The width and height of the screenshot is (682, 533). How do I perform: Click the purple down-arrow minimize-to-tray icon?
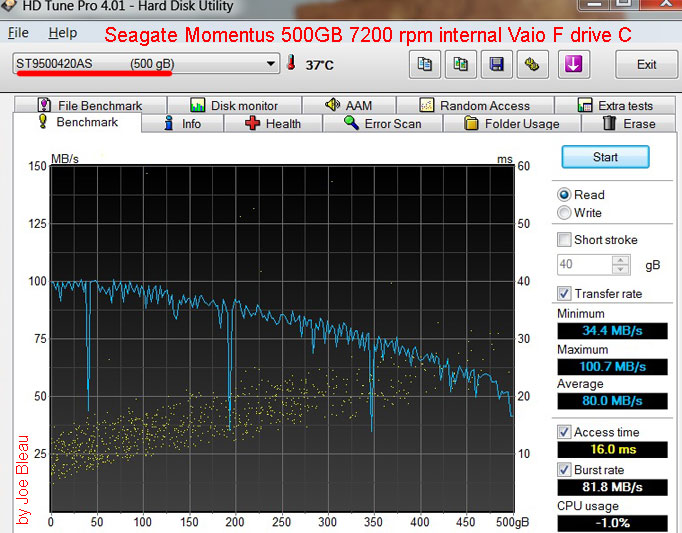click(x=574, y=64)
